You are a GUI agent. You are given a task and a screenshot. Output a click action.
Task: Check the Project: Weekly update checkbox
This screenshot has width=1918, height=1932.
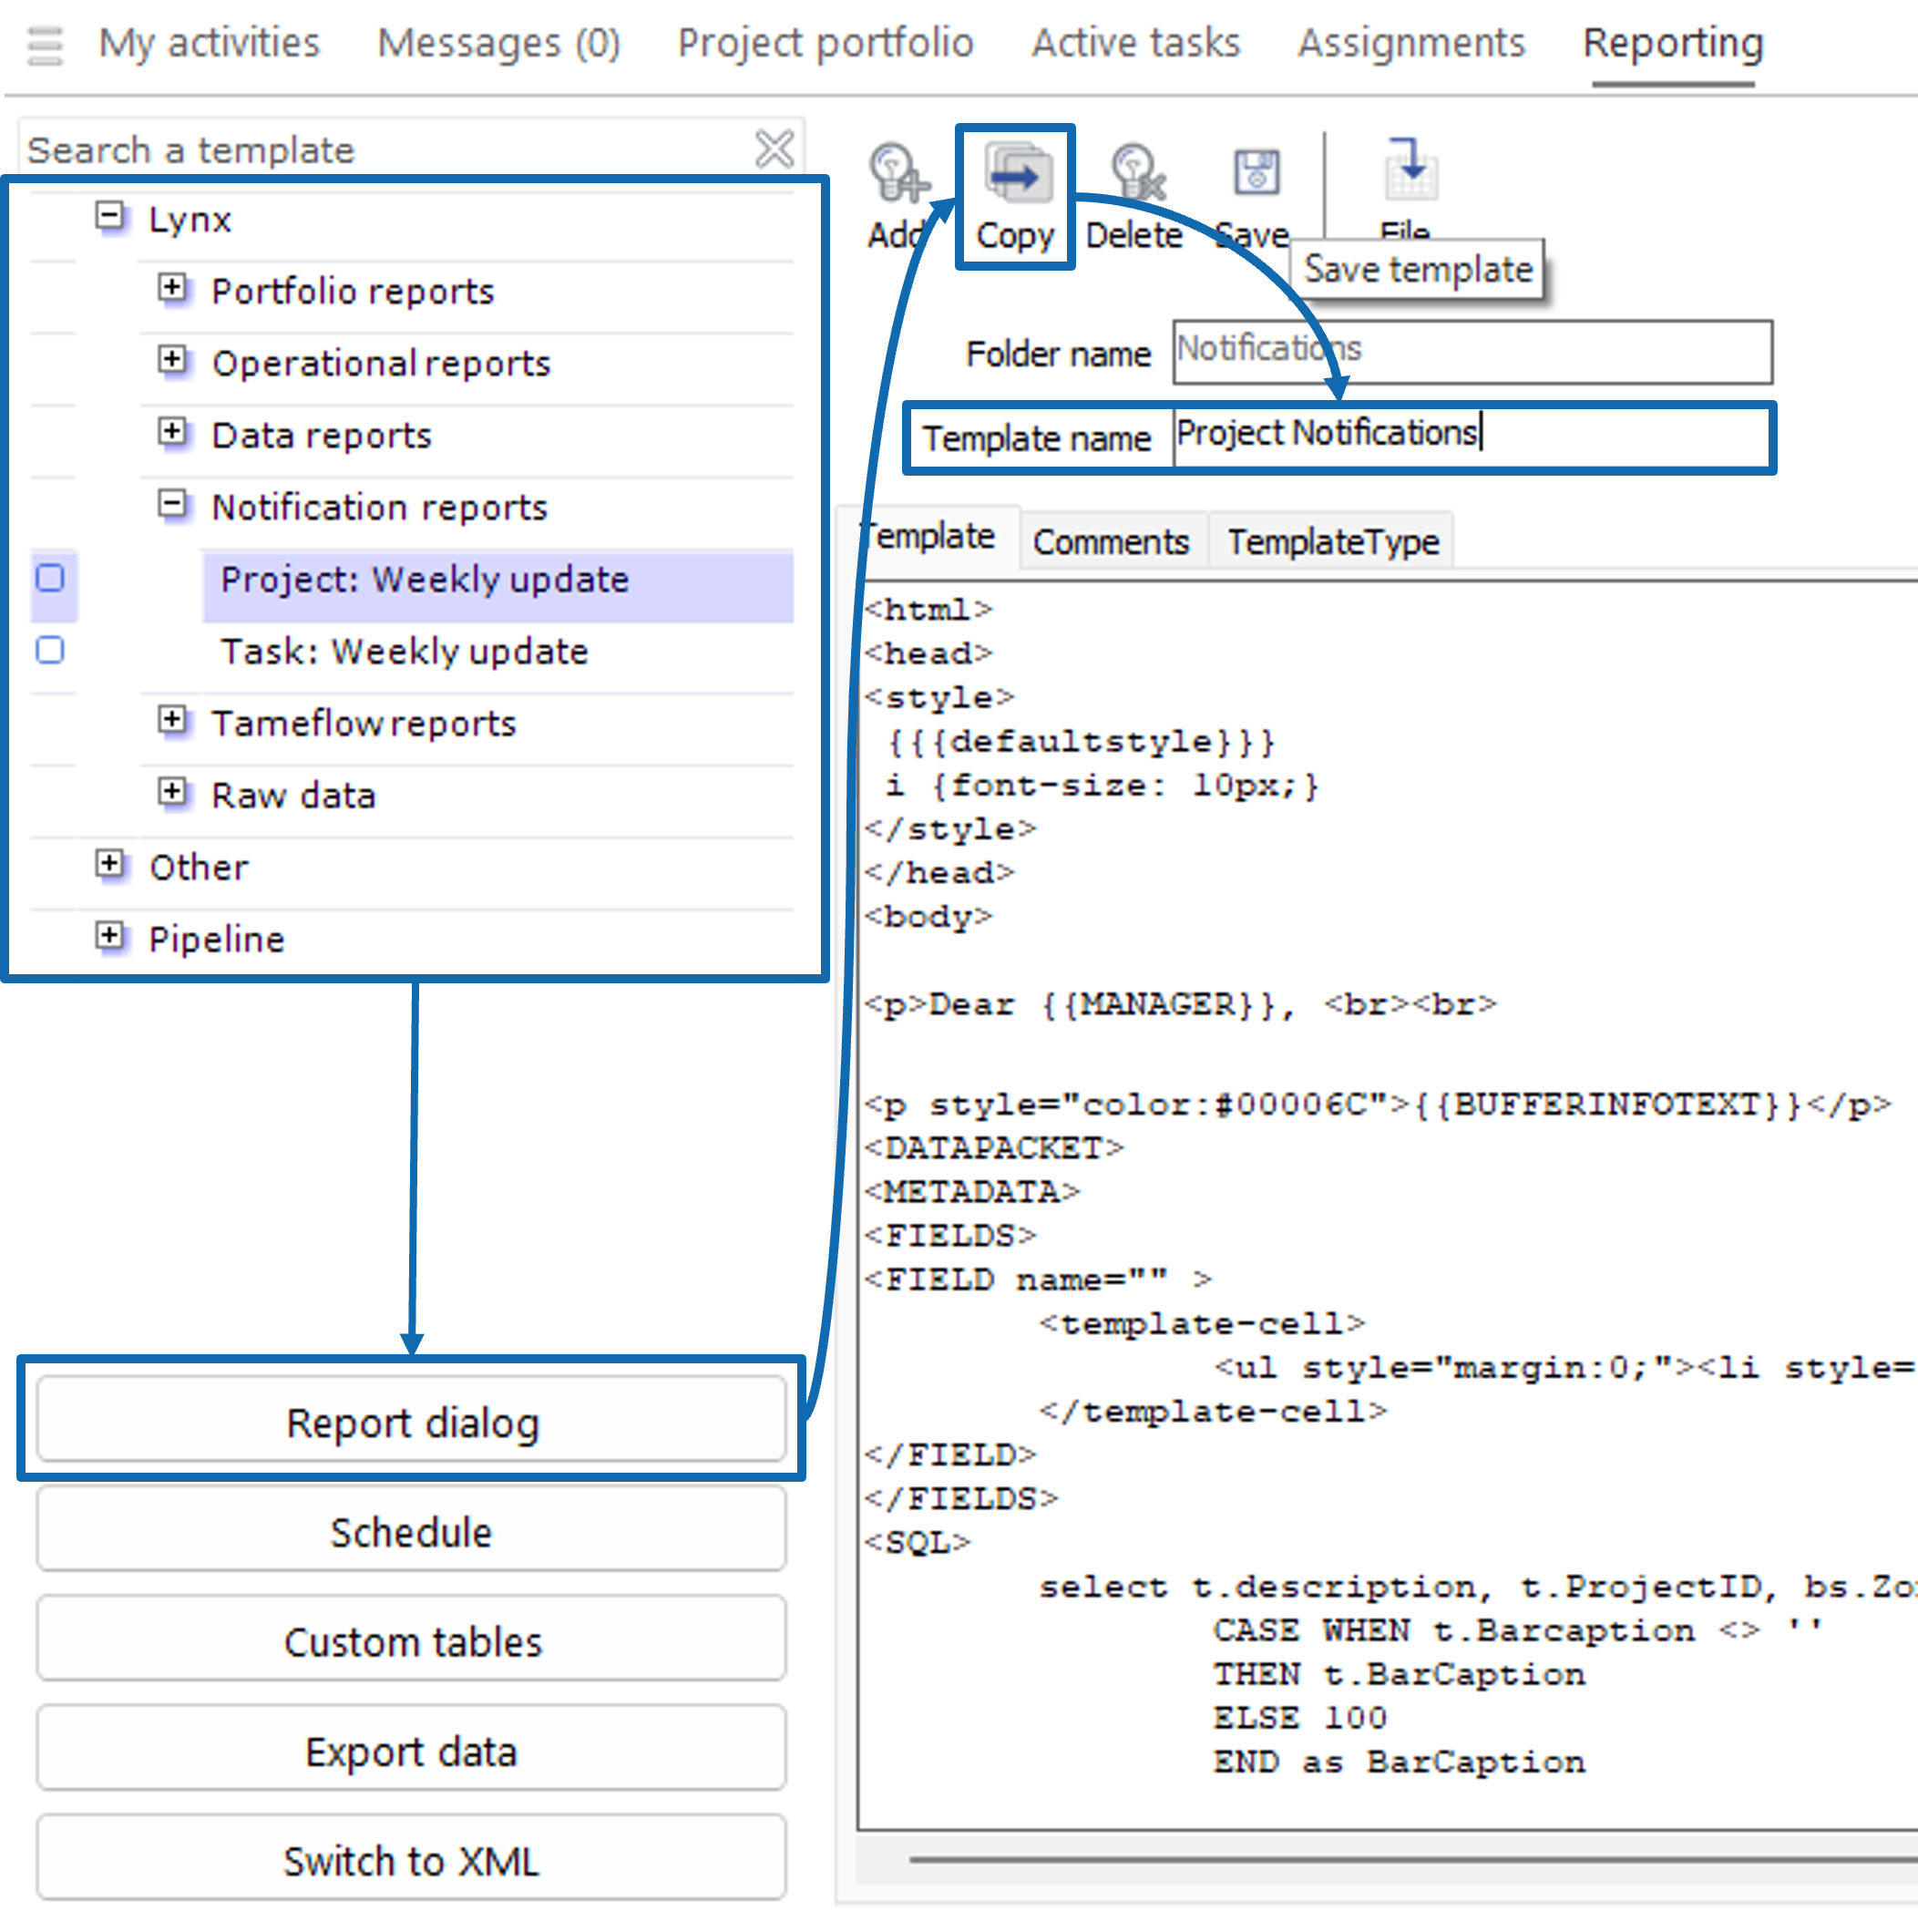(50, 578)
